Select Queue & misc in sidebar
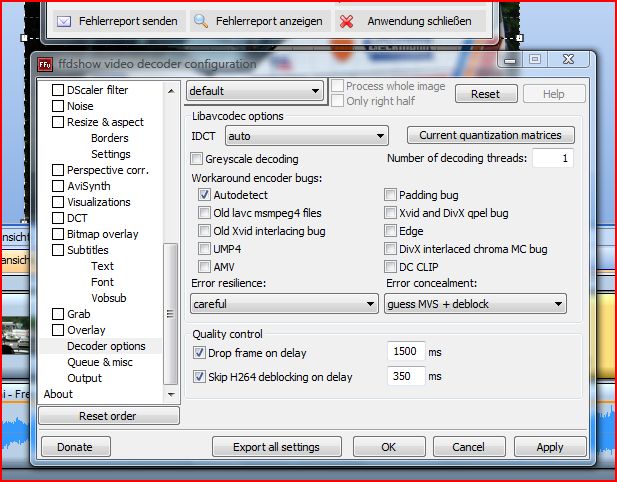617x482 pixels. coord(99,362)
